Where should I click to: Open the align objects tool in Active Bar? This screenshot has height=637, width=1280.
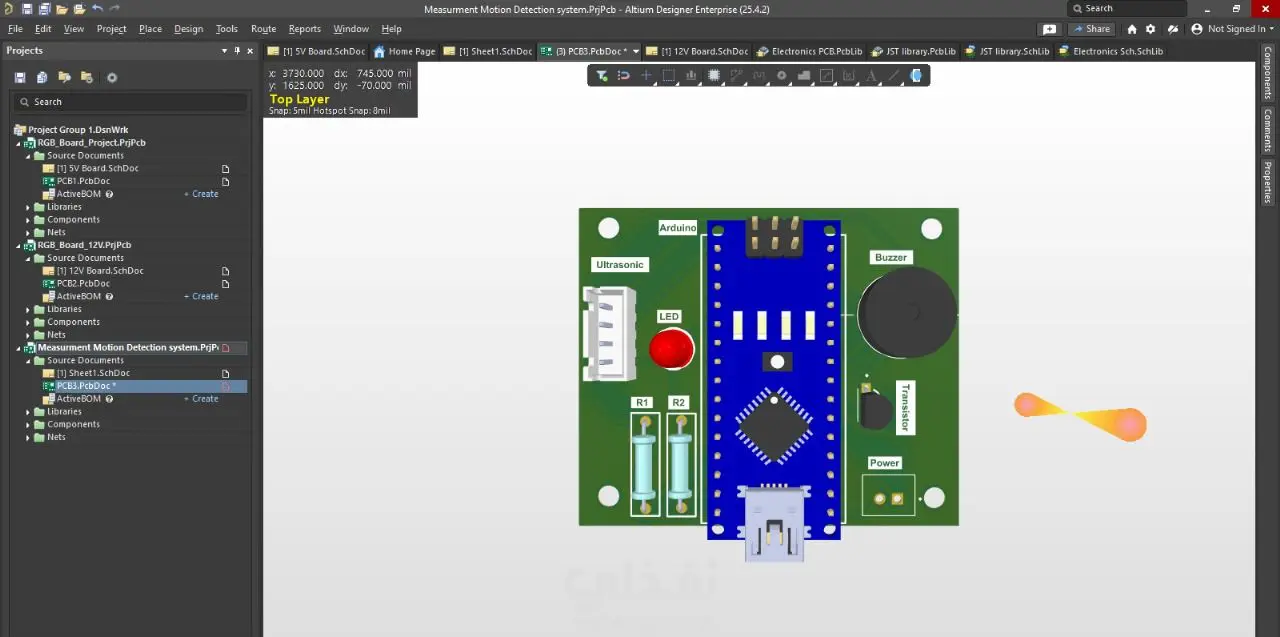point(691,75)
